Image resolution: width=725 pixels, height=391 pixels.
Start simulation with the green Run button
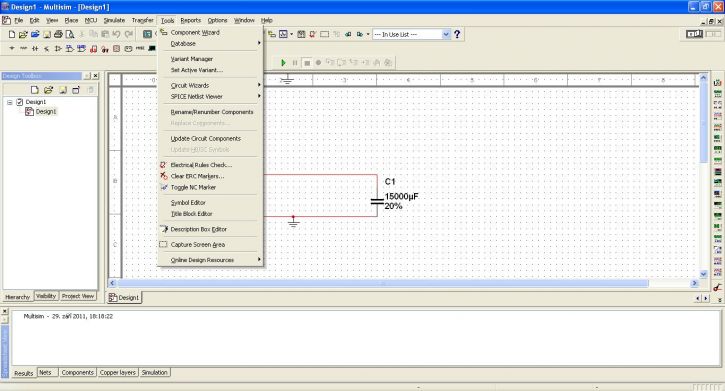coord(283,62)
